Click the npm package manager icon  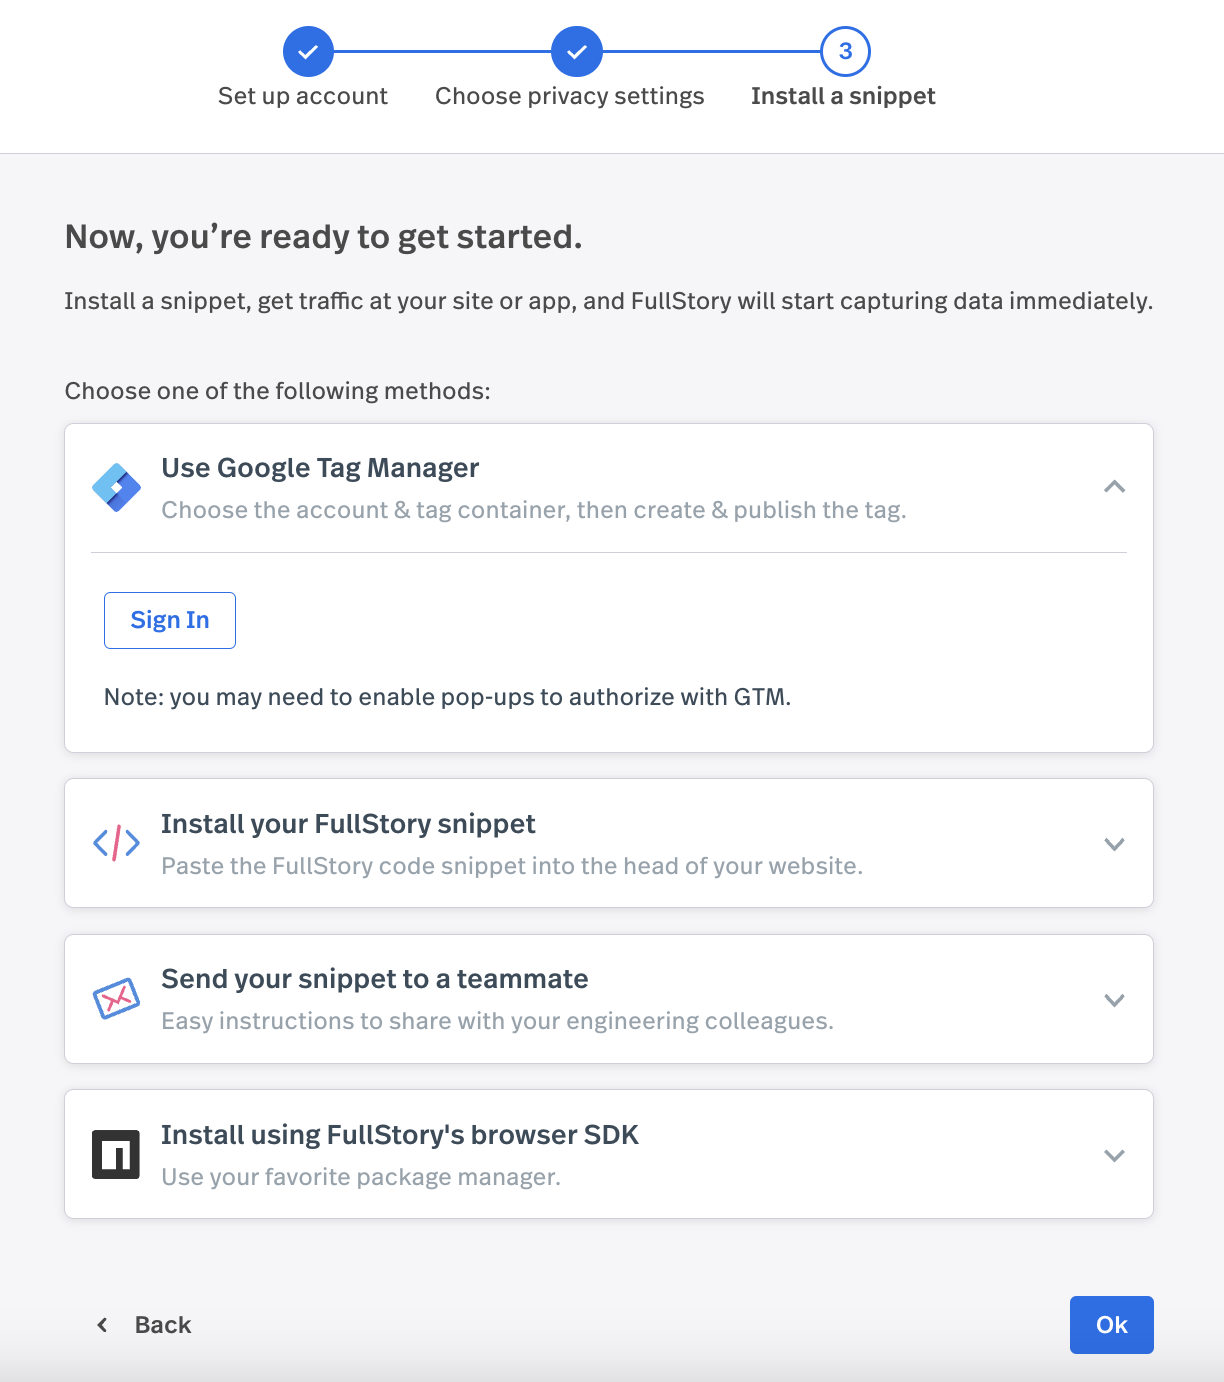tap(116, 1154)
